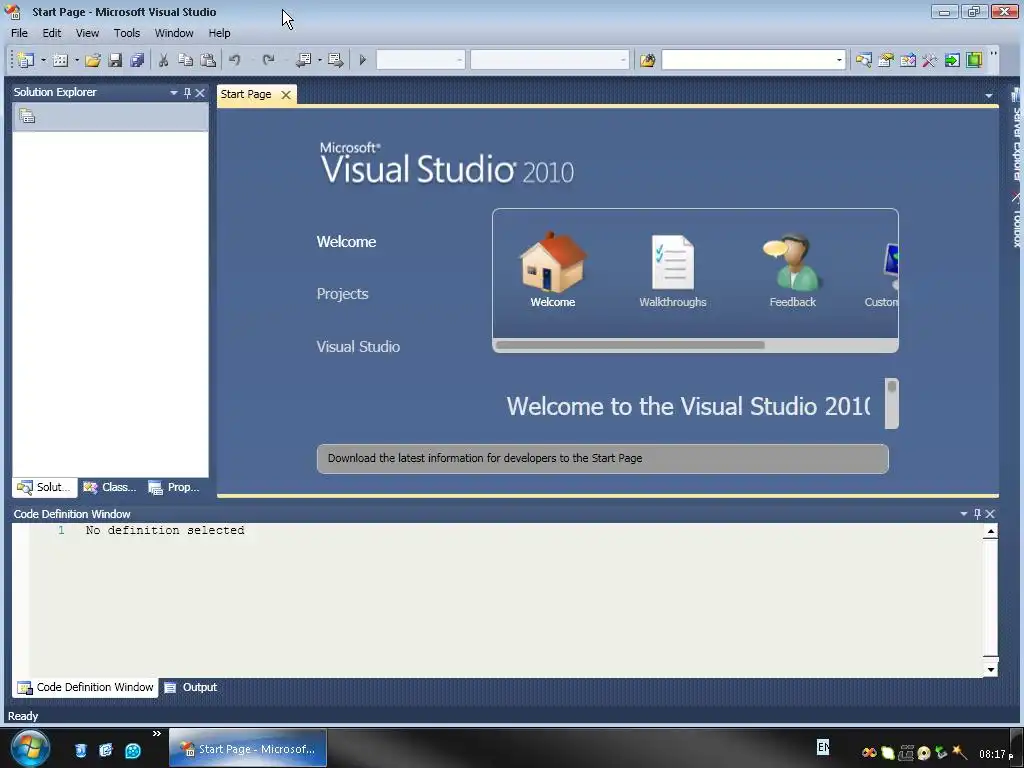Open the File menu
This screenshot has width=1024, height=768.
[19, 33]
